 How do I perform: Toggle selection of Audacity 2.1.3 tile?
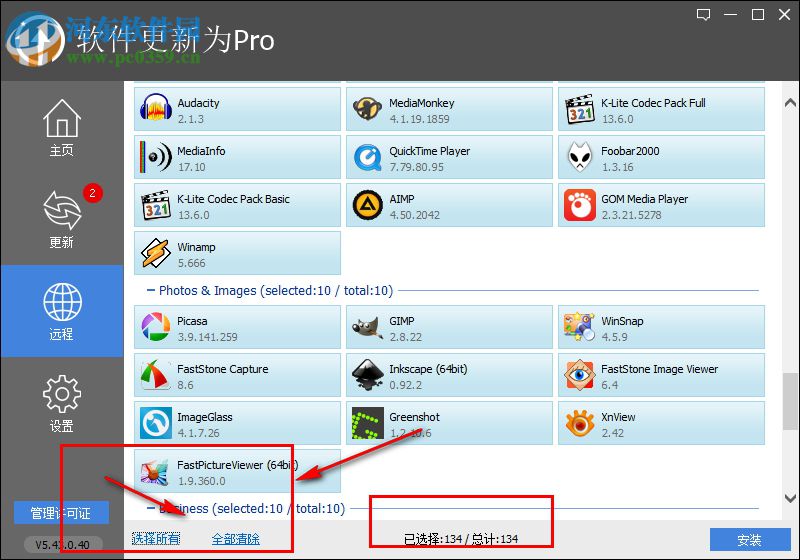click(x=237, y=109)
